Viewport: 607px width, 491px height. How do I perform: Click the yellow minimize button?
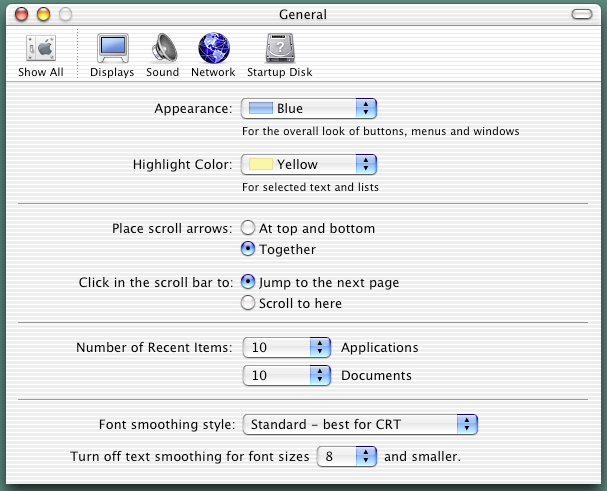click(x=44, y=15)
